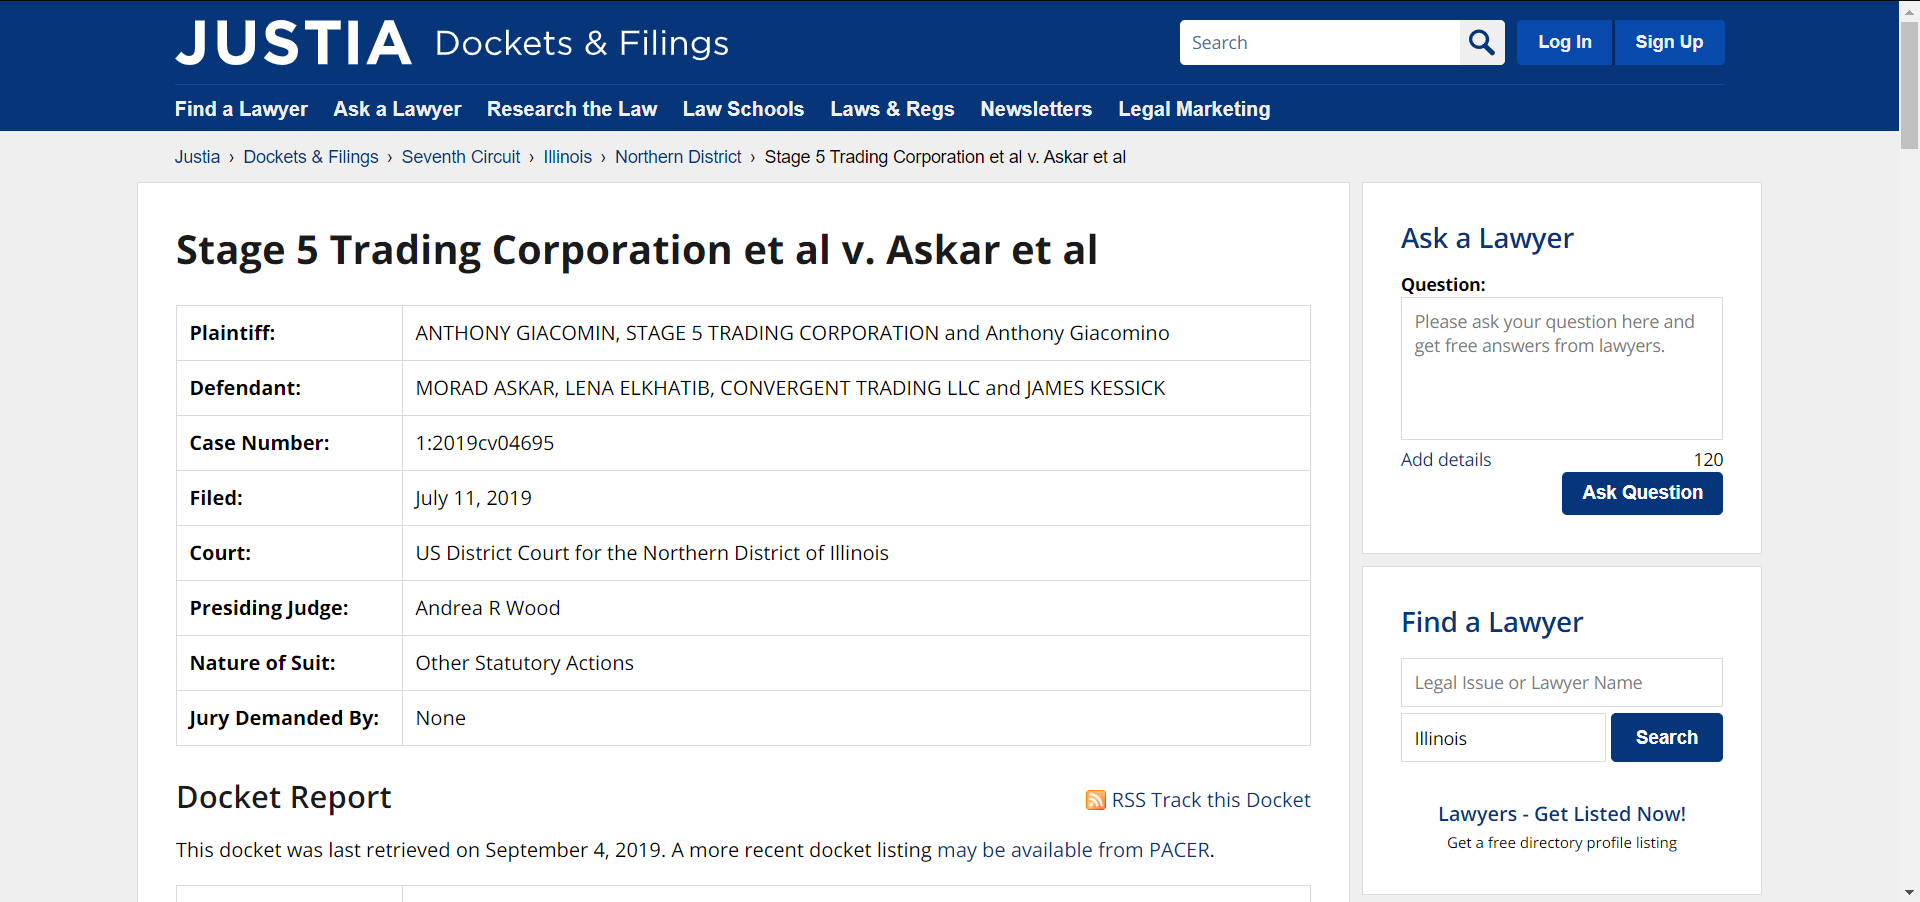Open the Laws & Regs menu
This screenshot has width=1920, height=902.
[892, 109]
